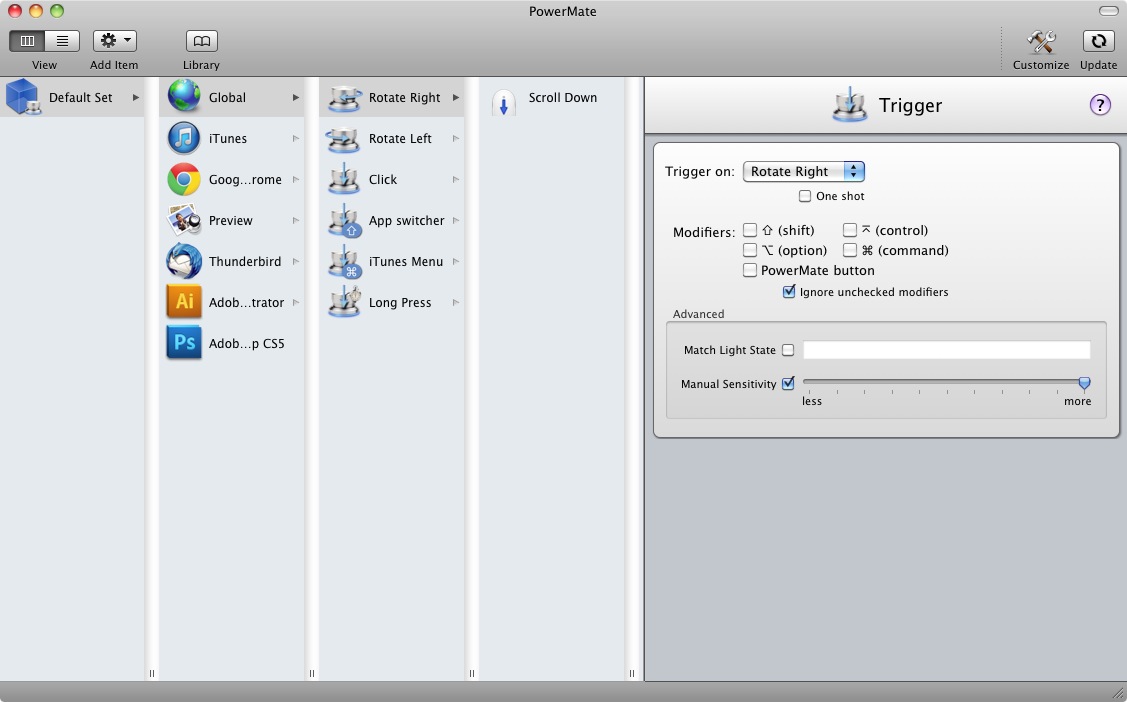Select the Rotate Left trigger

pyautogui.click(x=391, y=139)
